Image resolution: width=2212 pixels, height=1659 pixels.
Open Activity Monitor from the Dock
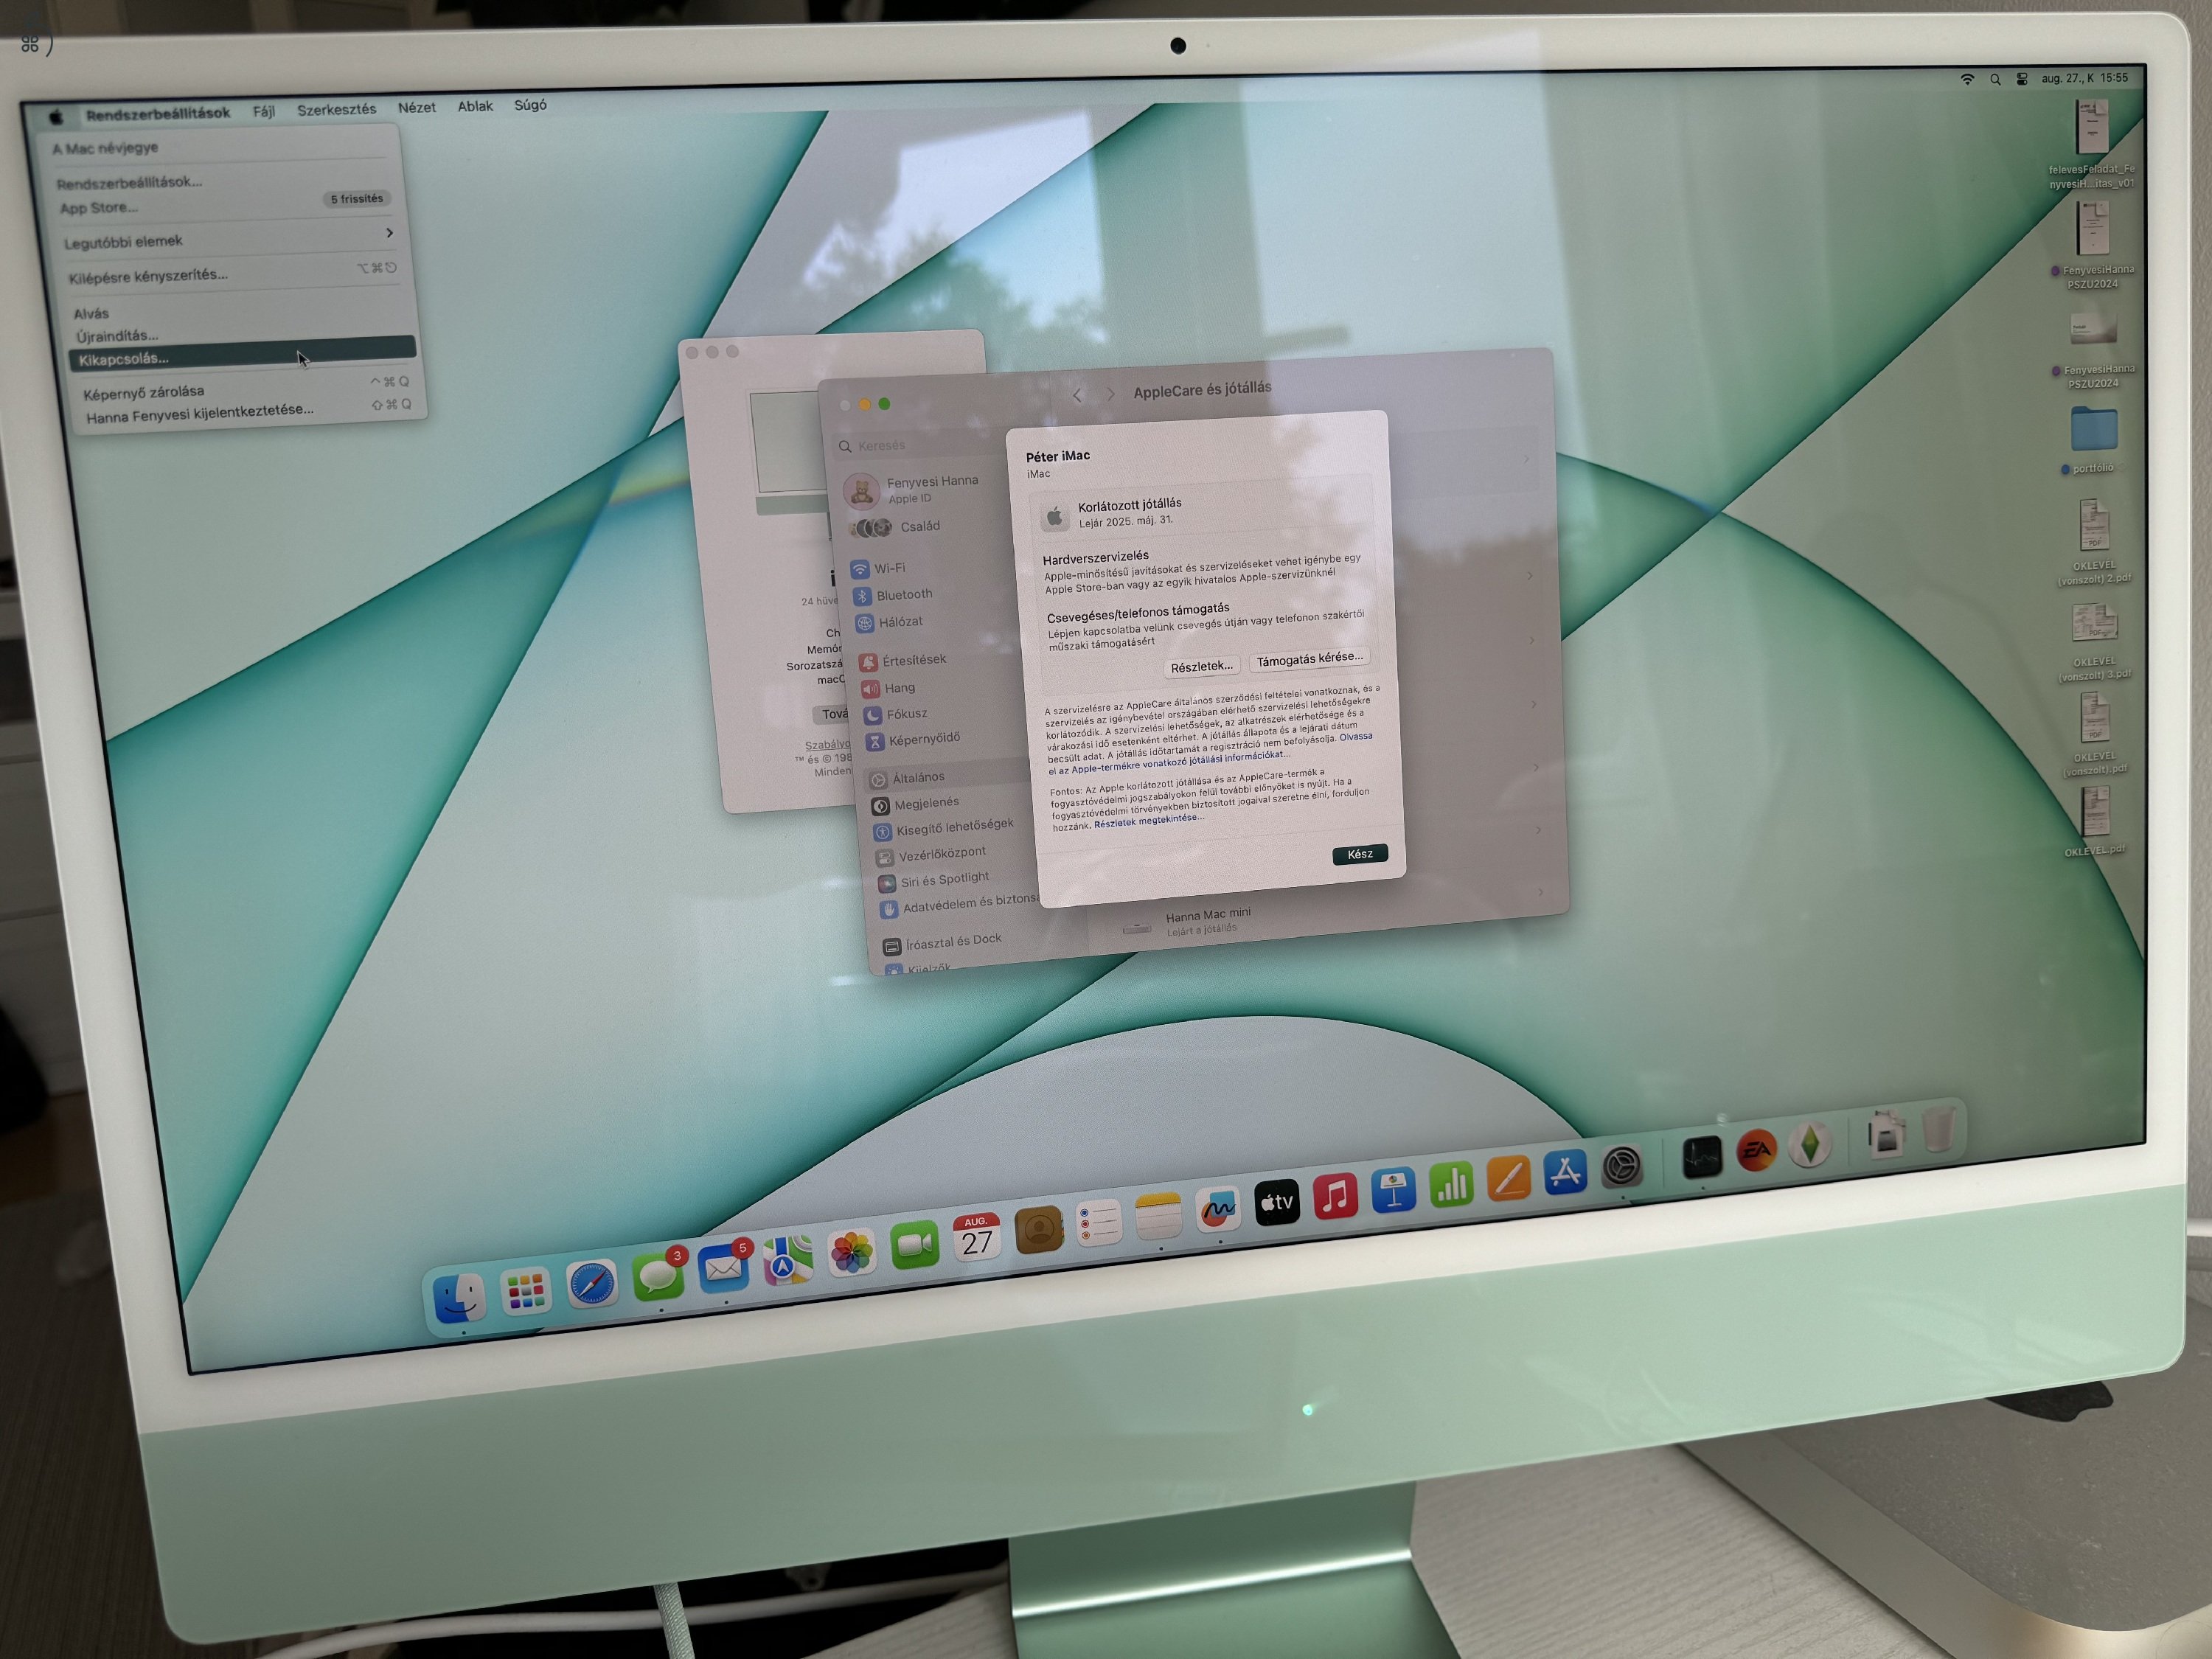(x=1702, y=1156)
